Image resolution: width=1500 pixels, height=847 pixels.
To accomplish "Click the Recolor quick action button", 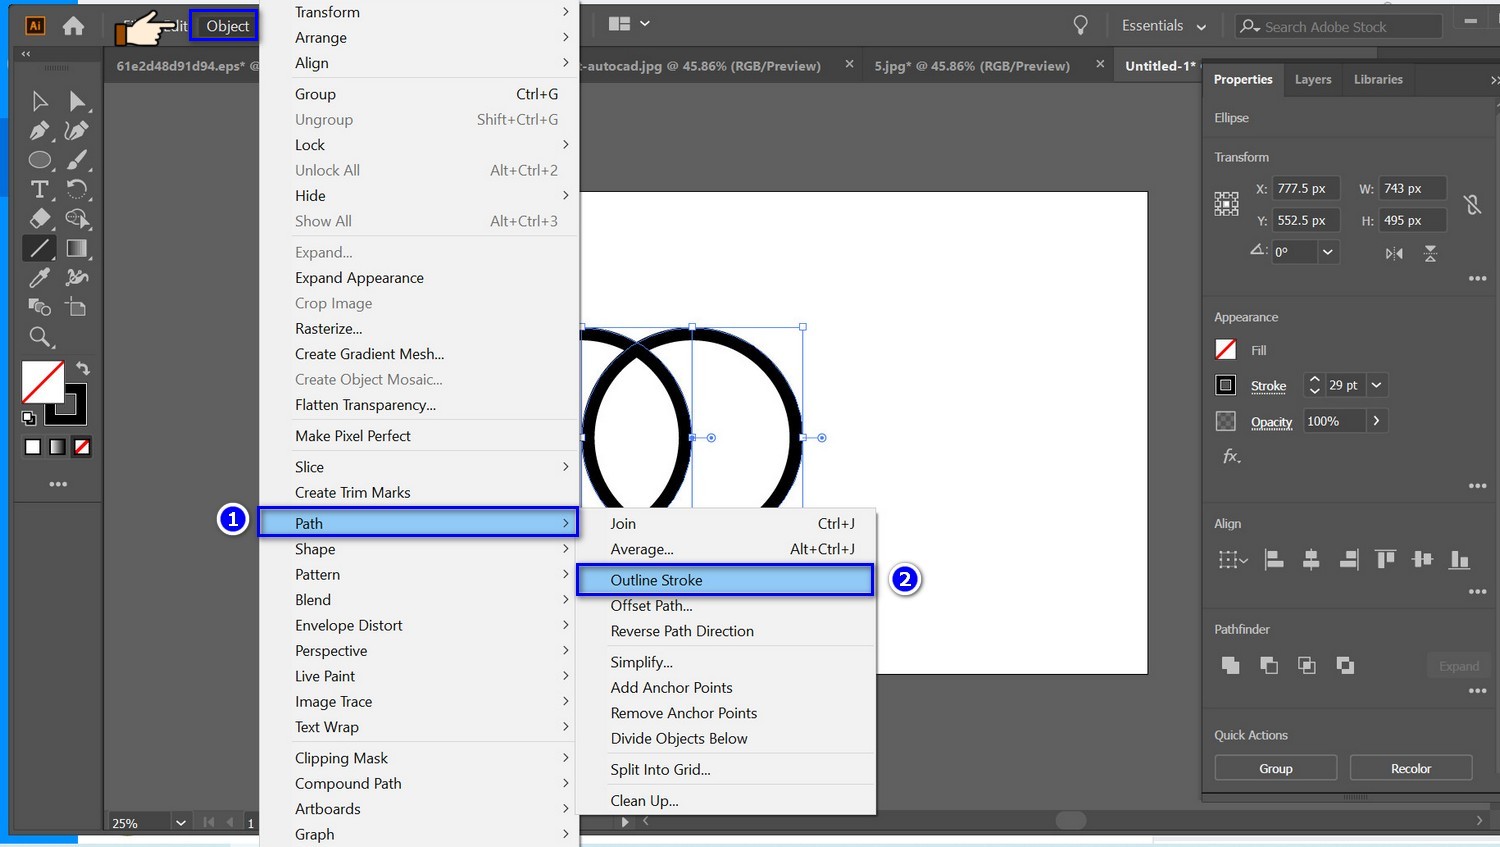I will [x=1410, y=768].
